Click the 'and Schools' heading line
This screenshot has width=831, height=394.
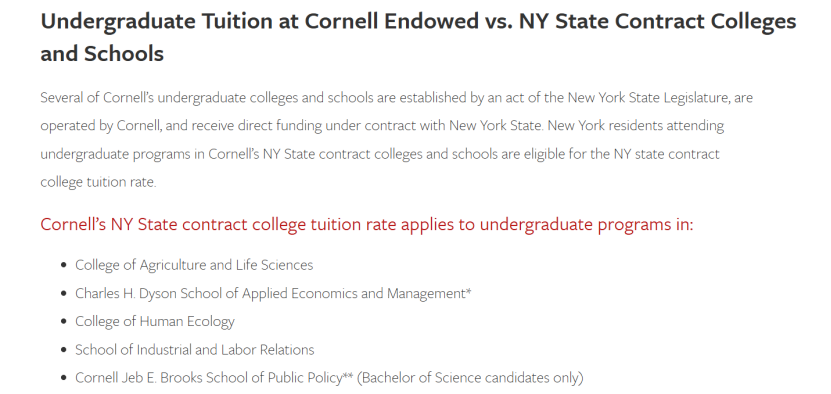[x=102, y=54]
